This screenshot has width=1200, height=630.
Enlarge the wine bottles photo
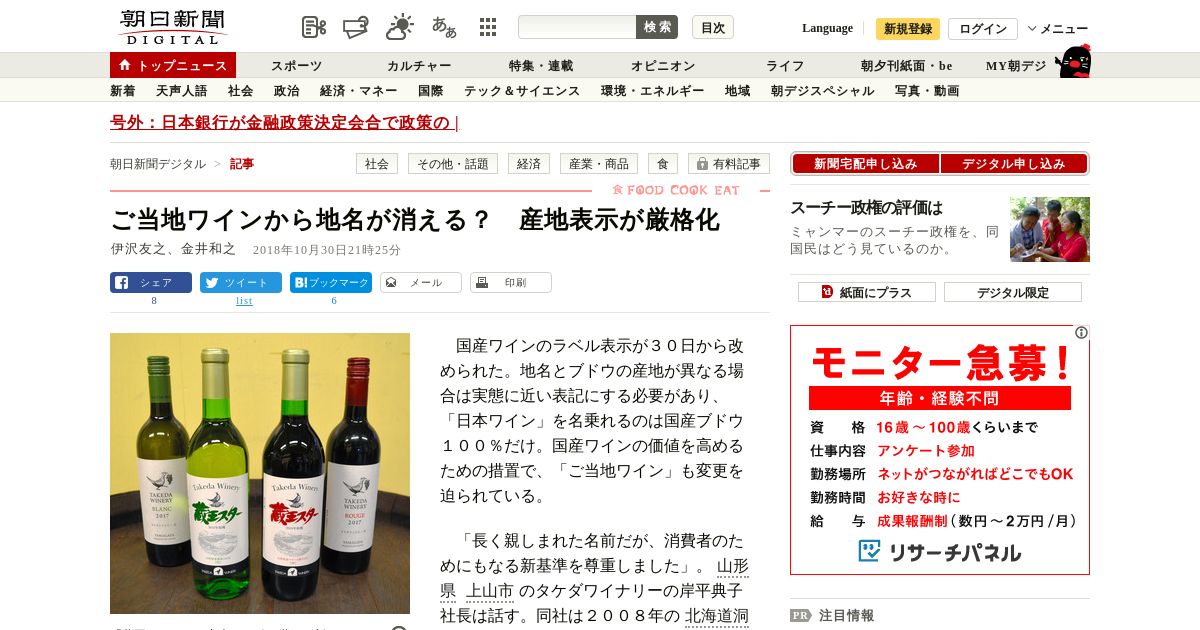(x=260, y=473)
